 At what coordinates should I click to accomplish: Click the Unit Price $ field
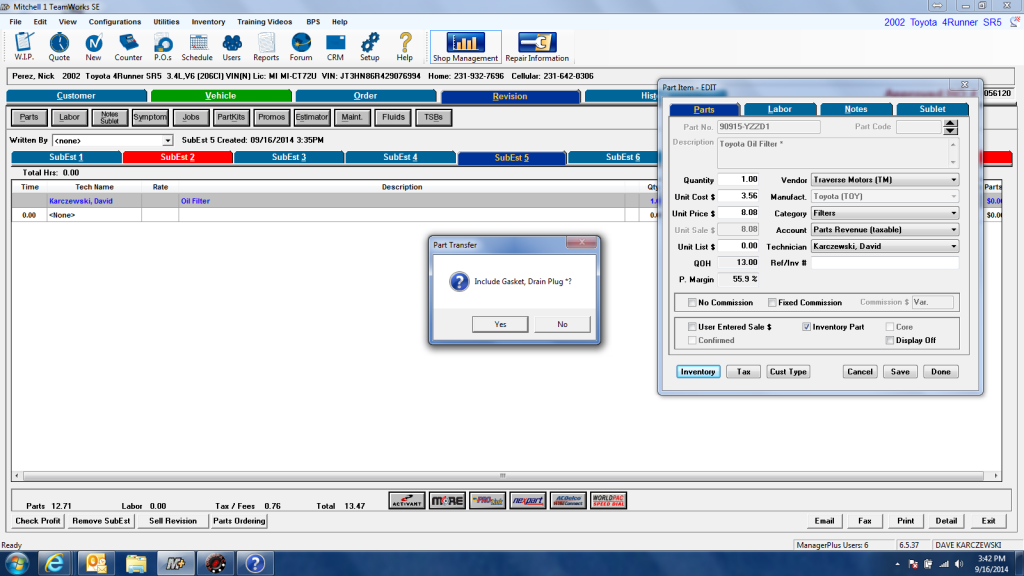pos(738,213)
